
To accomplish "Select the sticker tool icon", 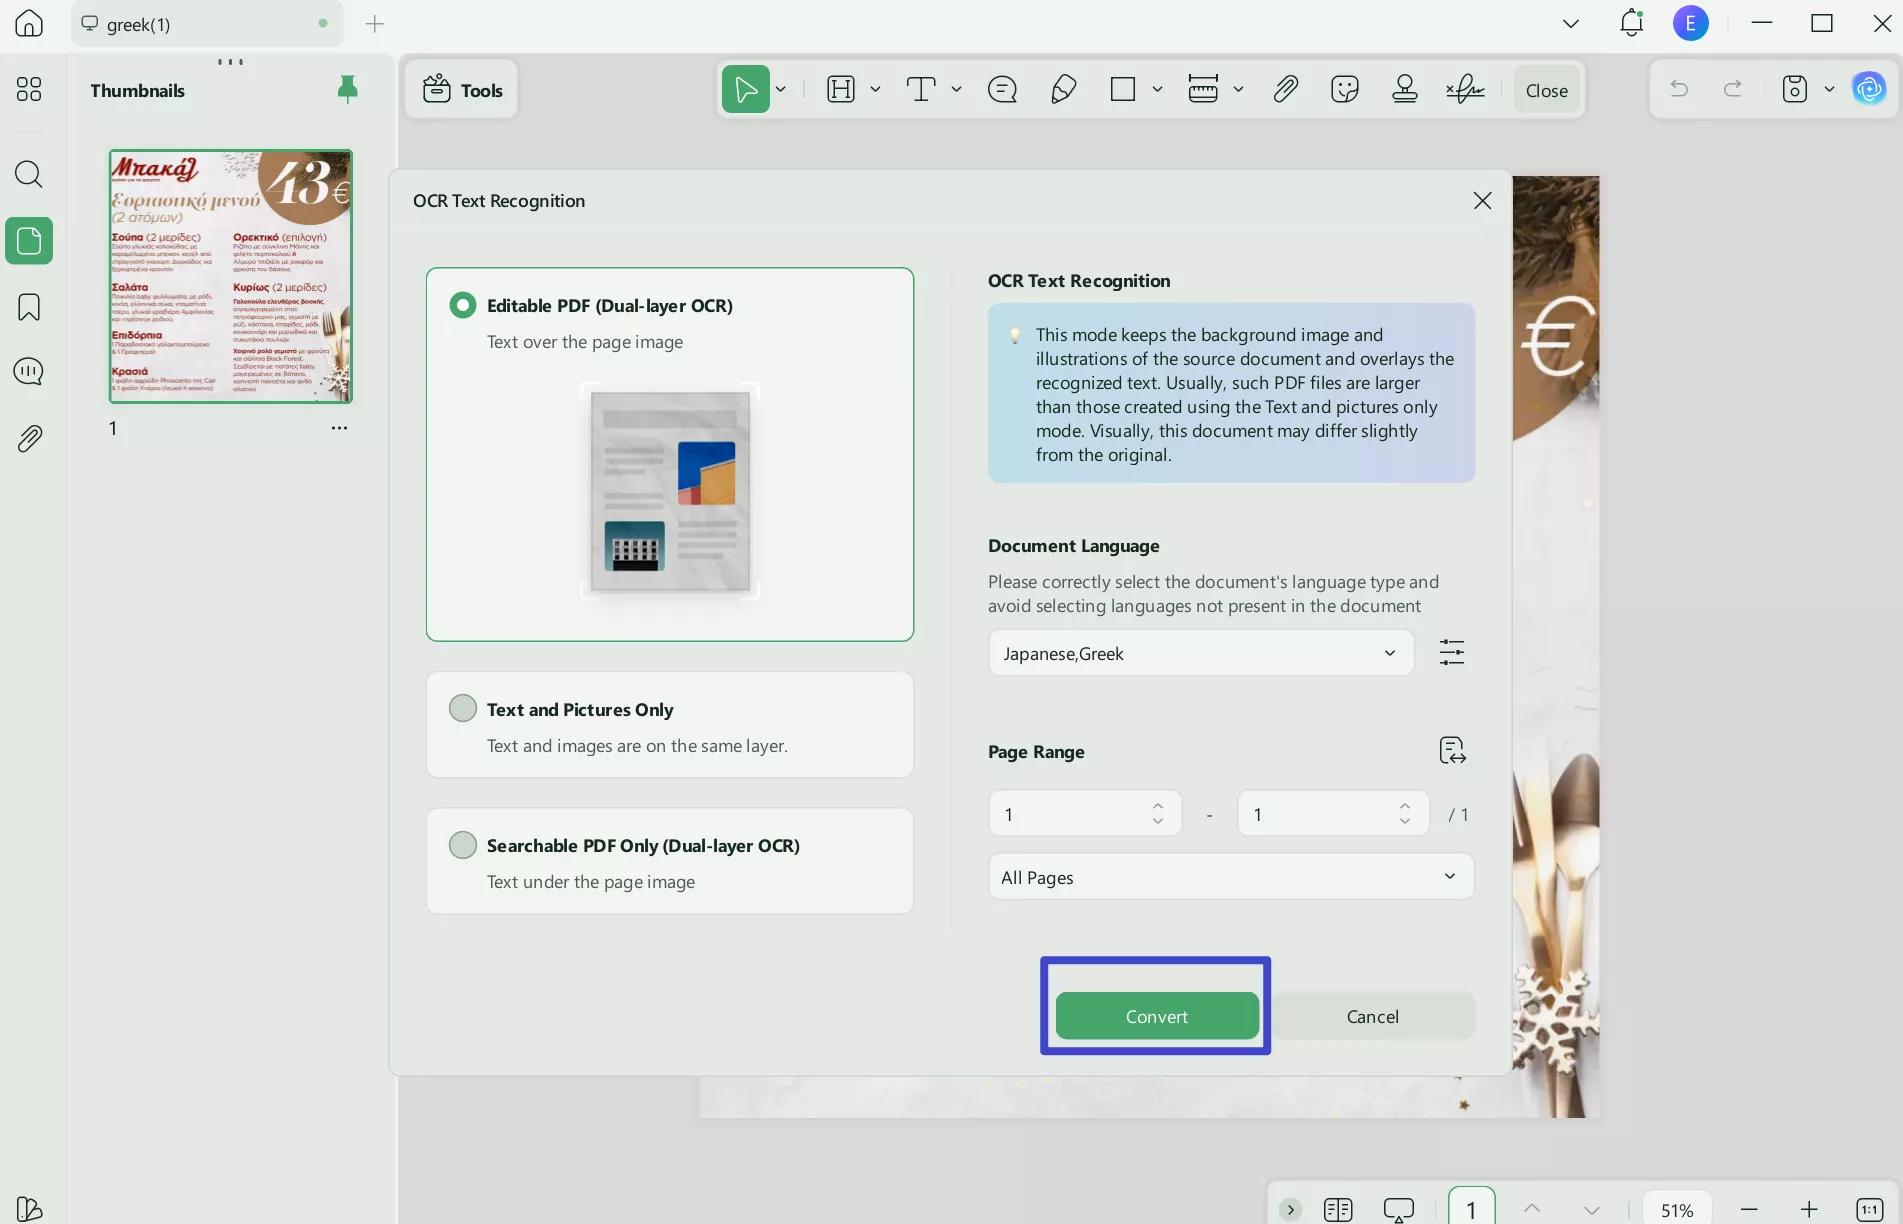I will pyautogui.click(x=1345, y=90).
